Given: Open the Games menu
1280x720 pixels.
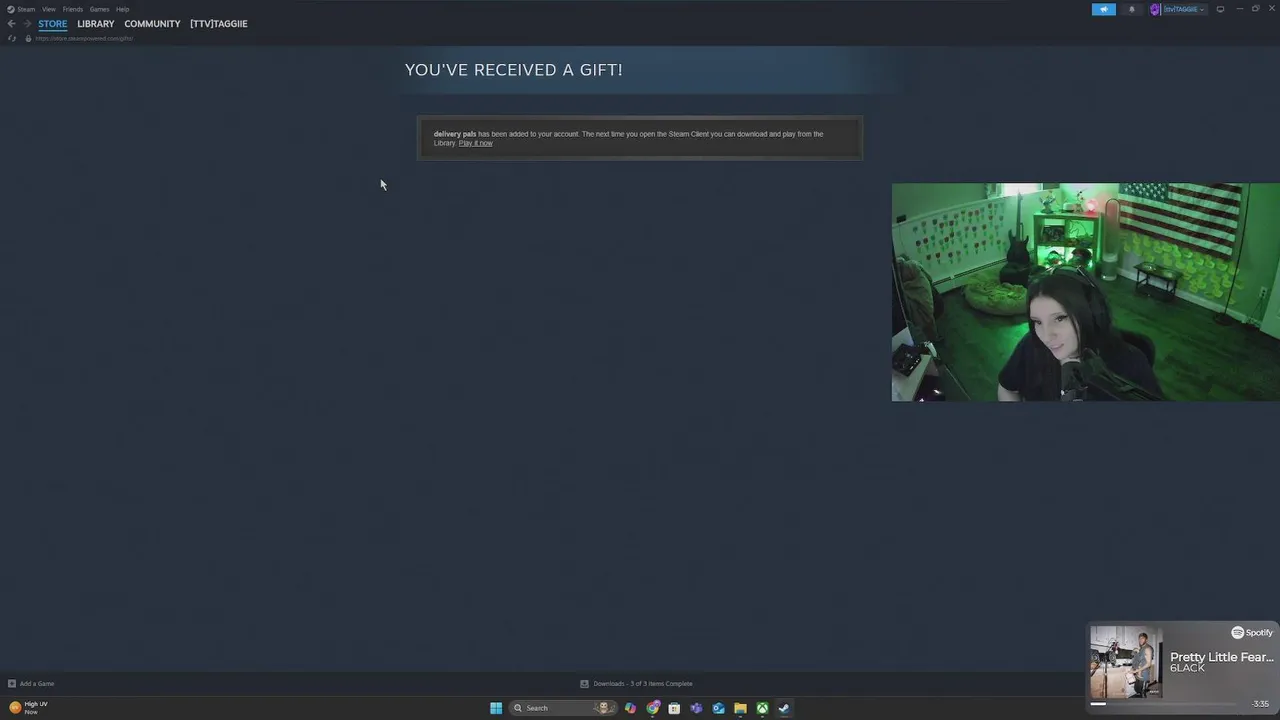Looking at the screenshot, I should 99,9.
